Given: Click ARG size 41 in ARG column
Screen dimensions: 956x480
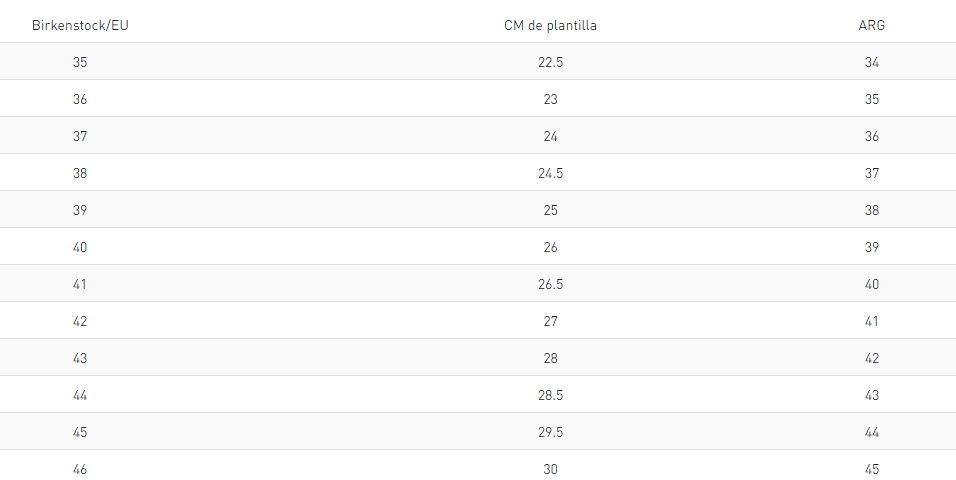Looking at the screenshot, I should [x=871, y=321].
